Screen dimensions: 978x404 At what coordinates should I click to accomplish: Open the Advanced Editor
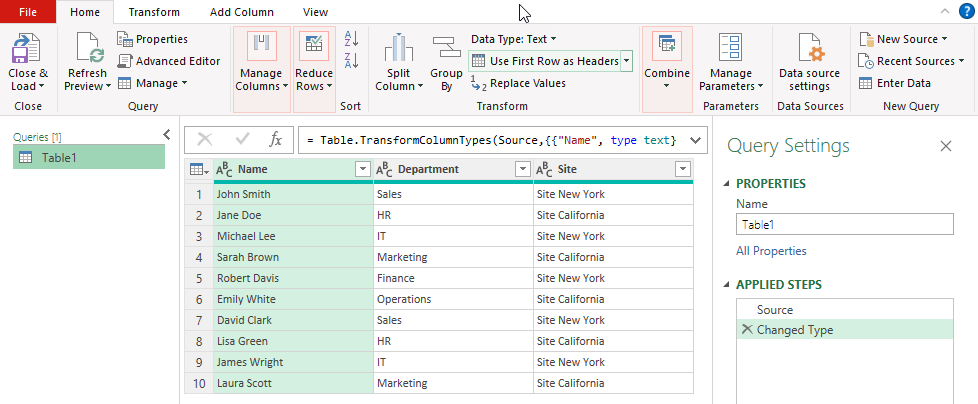tap(168, 61)
